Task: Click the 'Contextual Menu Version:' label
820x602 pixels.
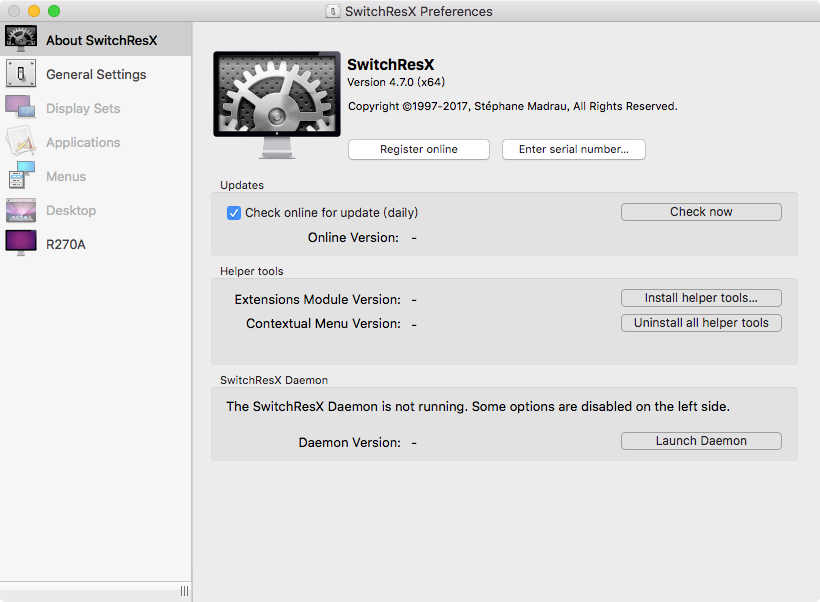Action: [x=323, y=324]
